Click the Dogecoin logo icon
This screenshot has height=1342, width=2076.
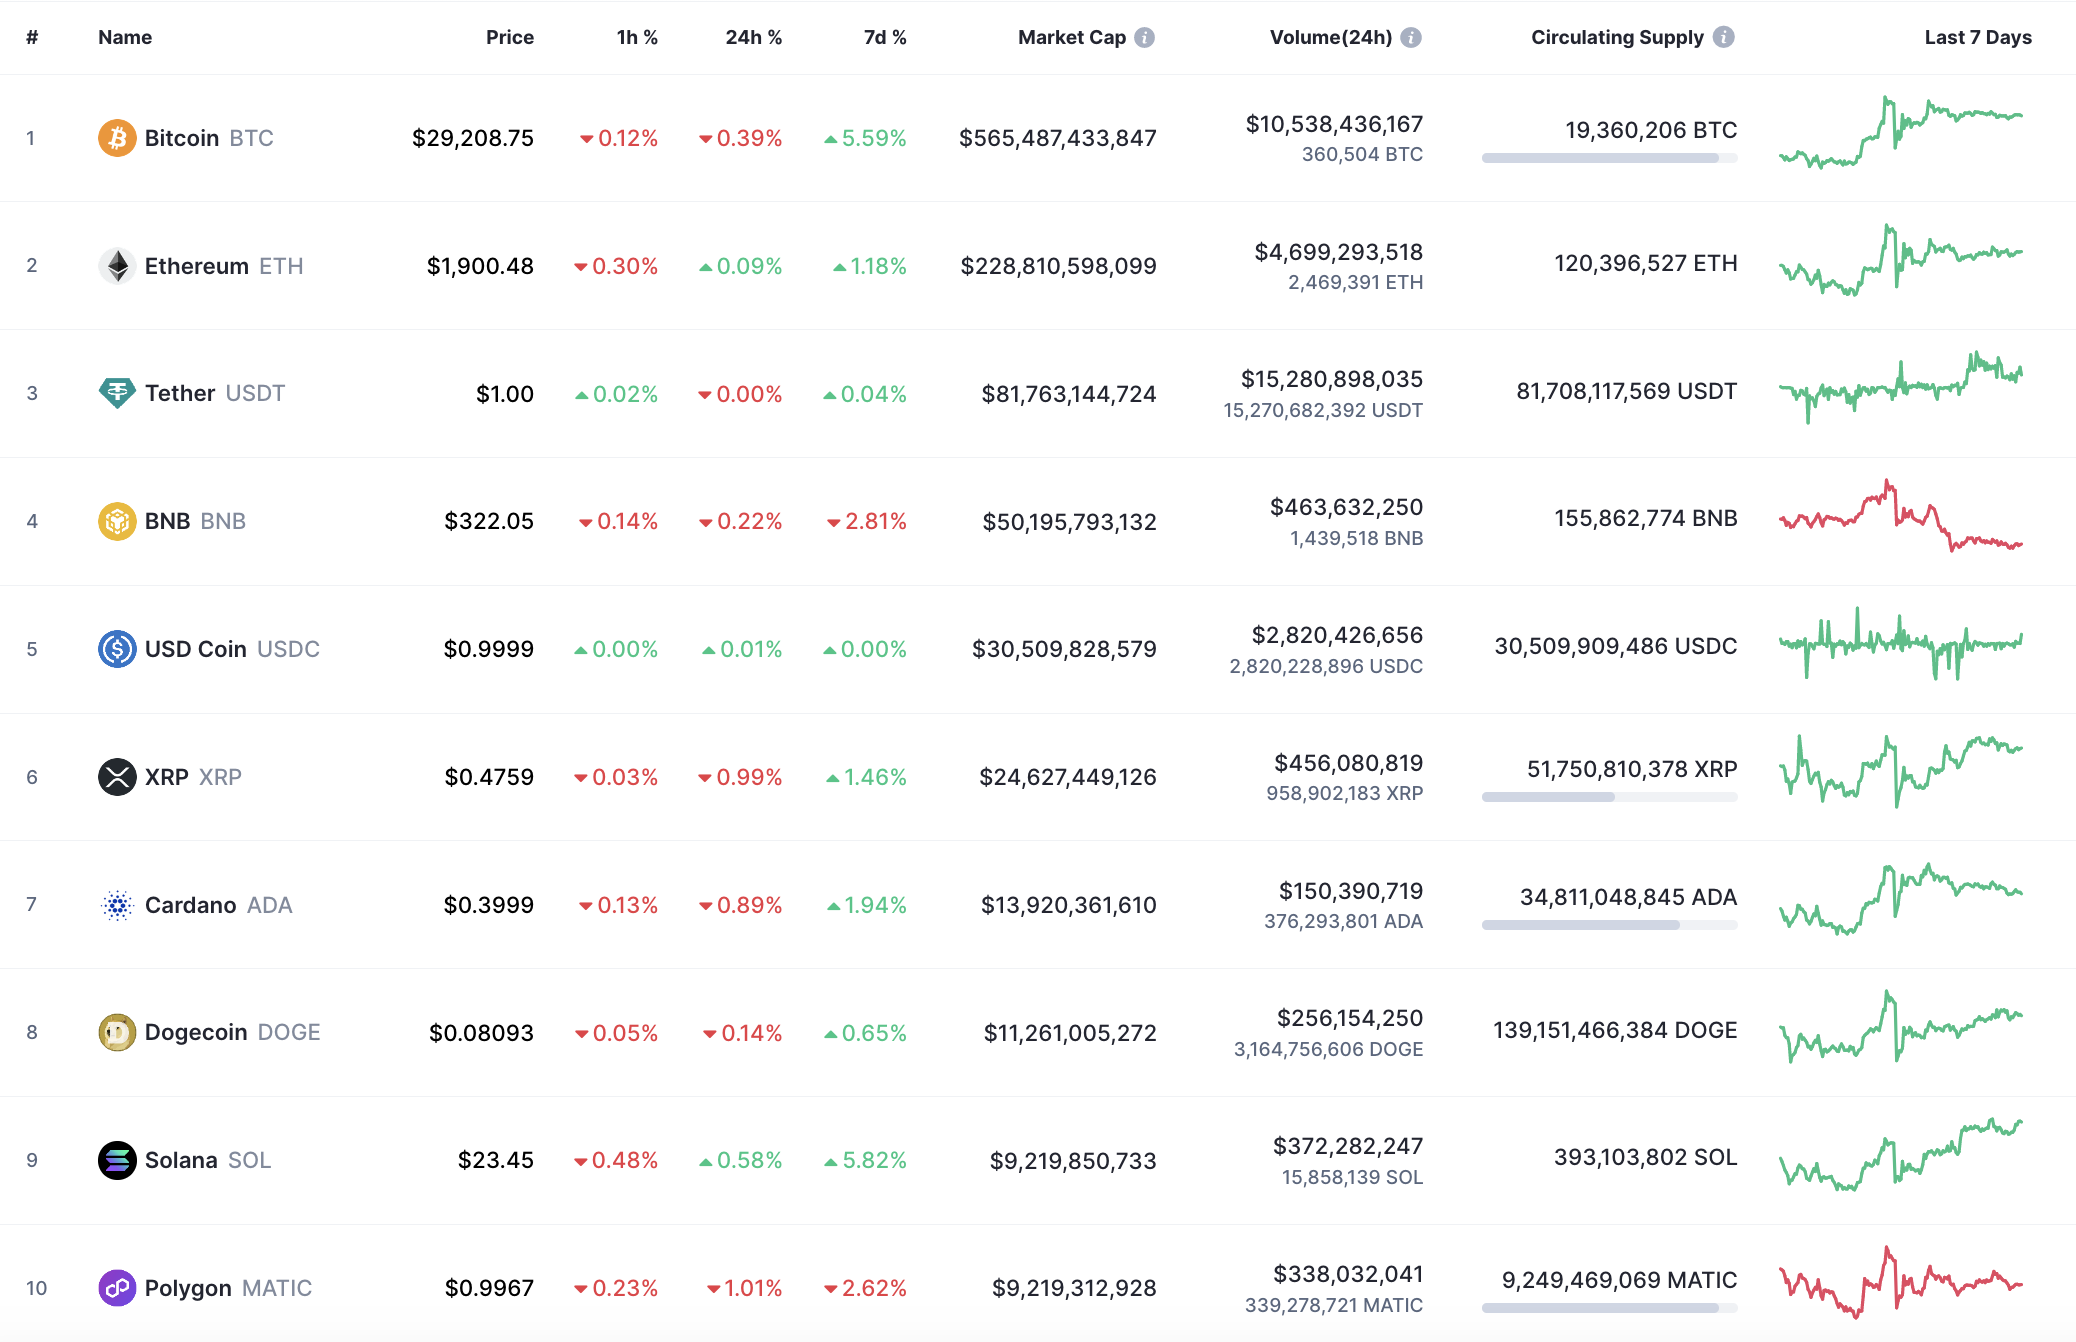pyautogui.click(x=117, y=1032)
